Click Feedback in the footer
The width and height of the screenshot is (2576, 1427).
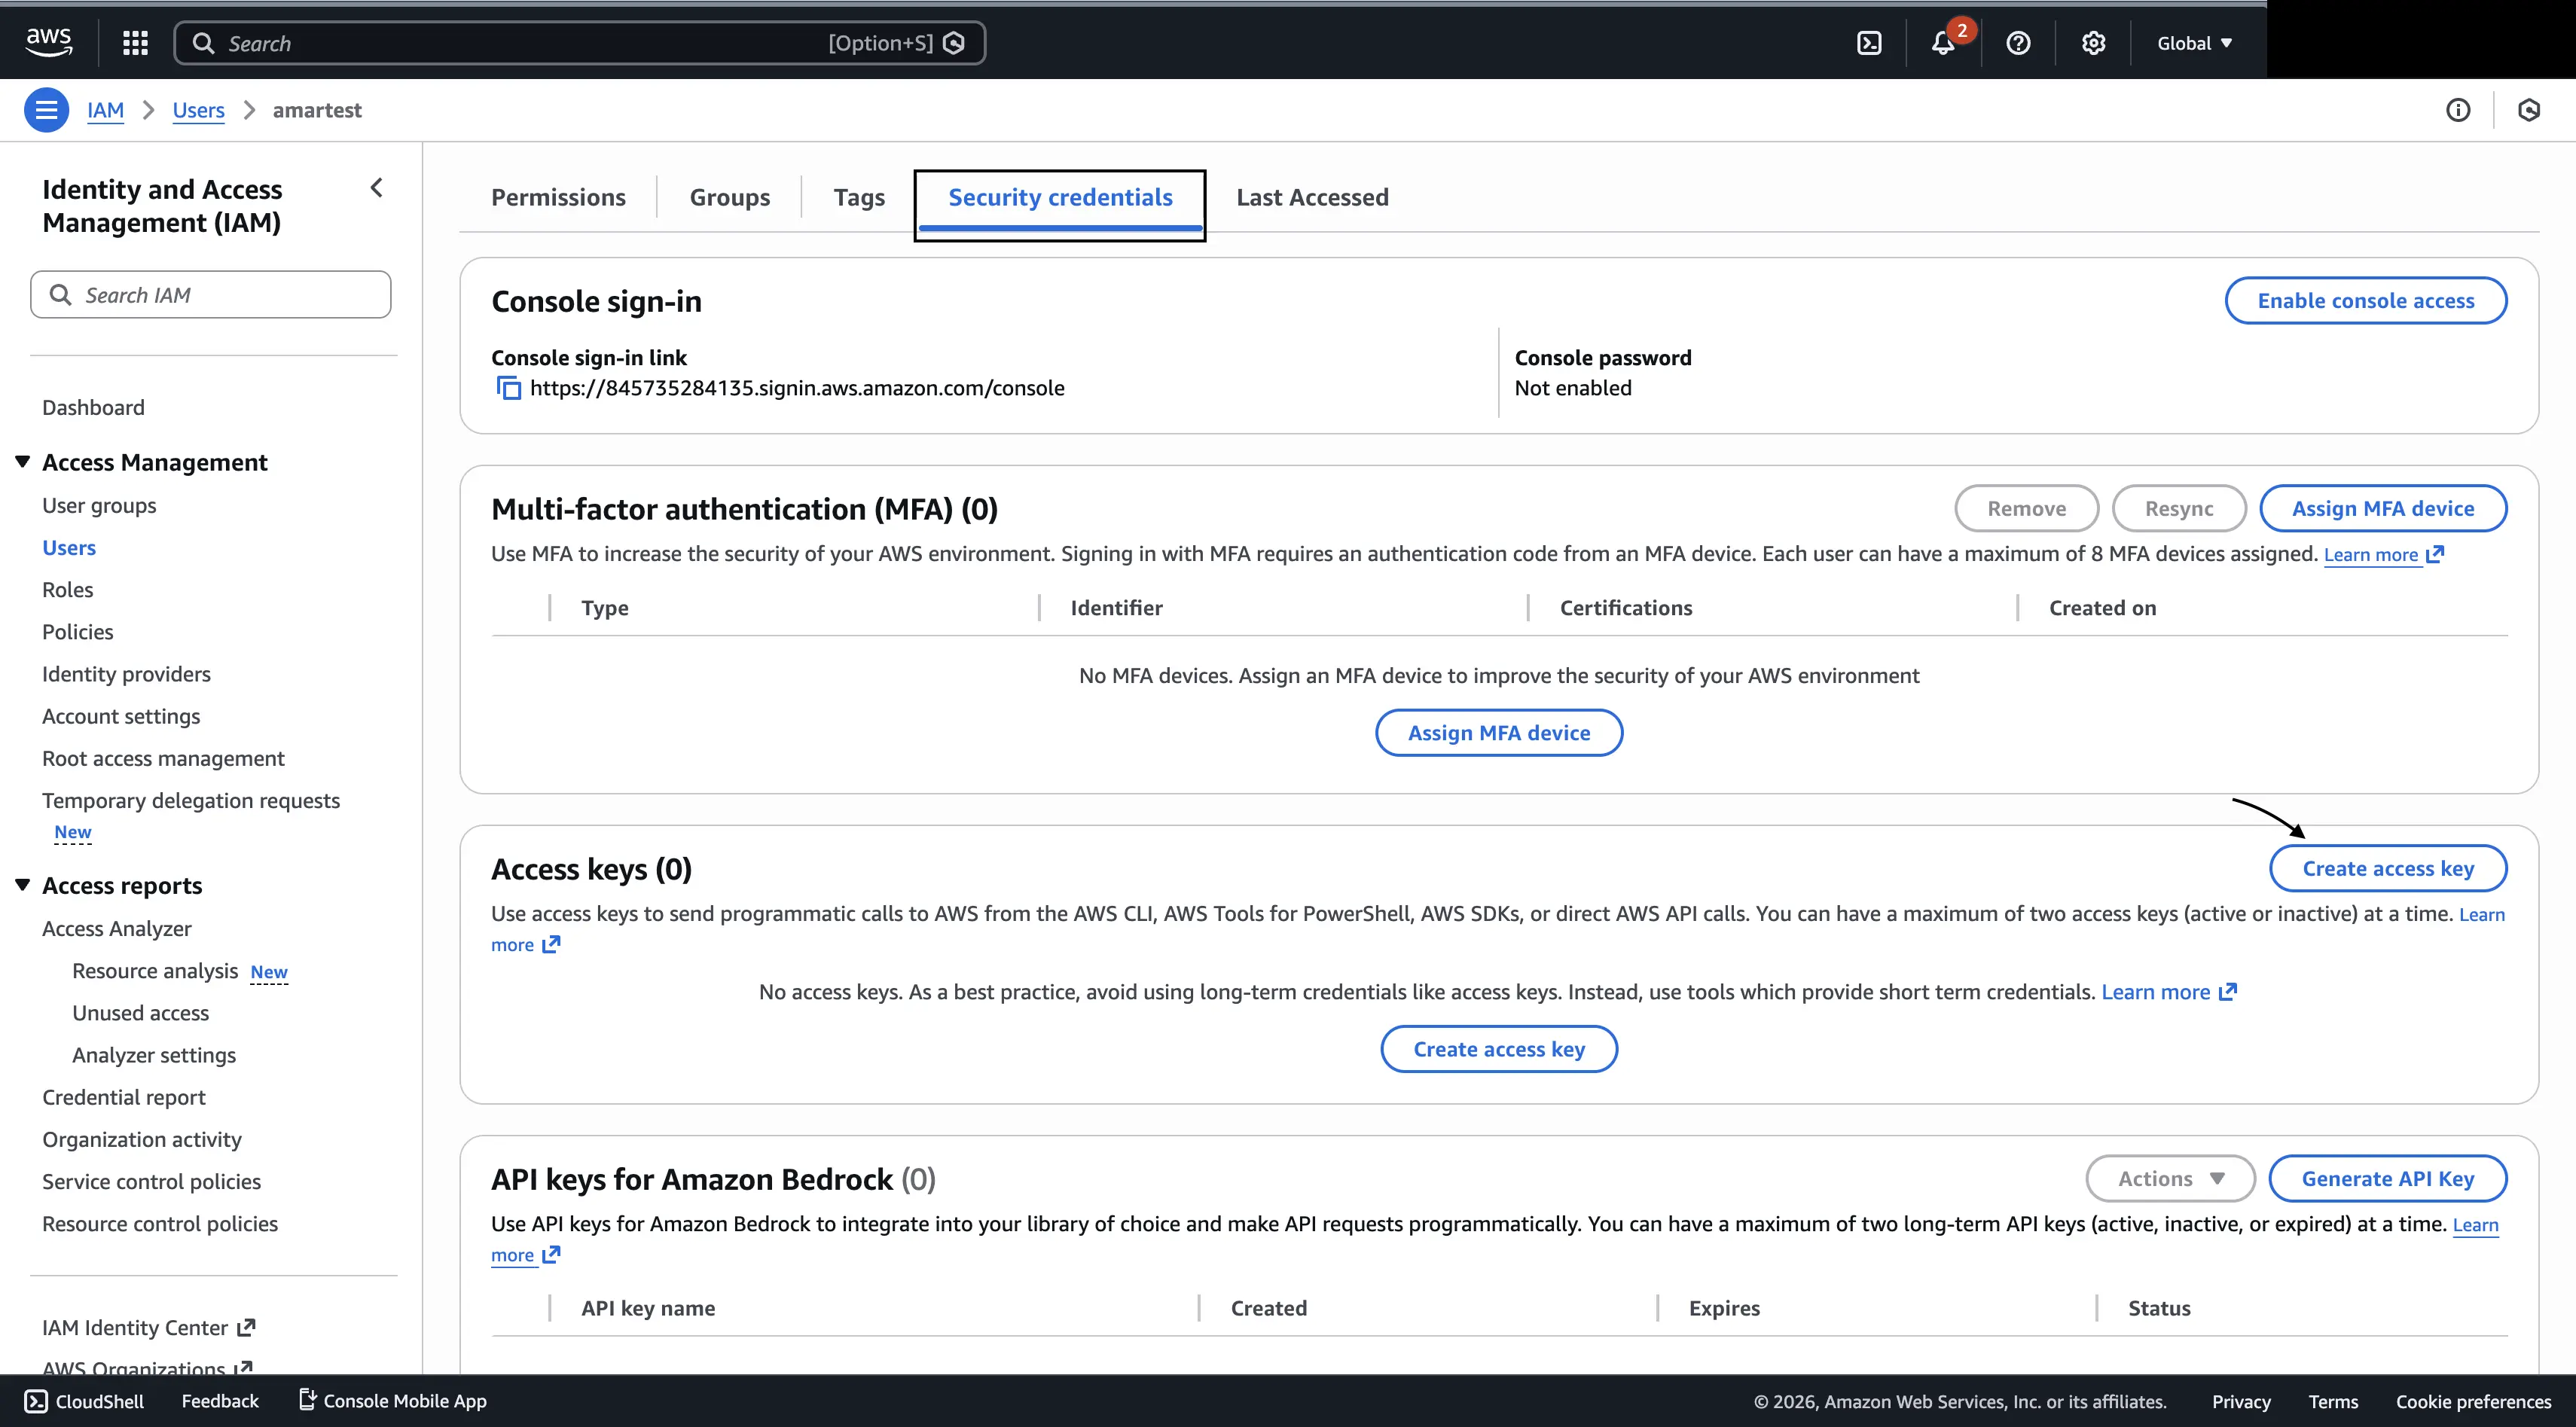220,1401
